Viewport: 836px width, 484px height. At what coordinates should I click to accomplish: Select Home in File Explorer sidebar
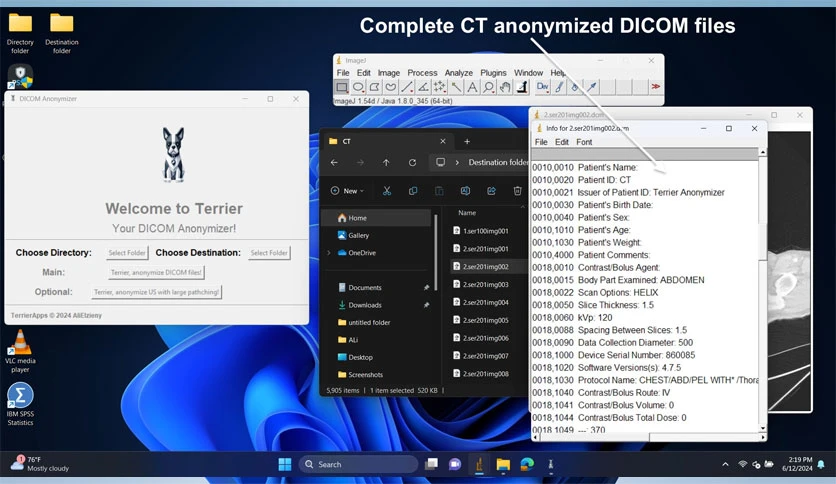(x=376, y=218)
